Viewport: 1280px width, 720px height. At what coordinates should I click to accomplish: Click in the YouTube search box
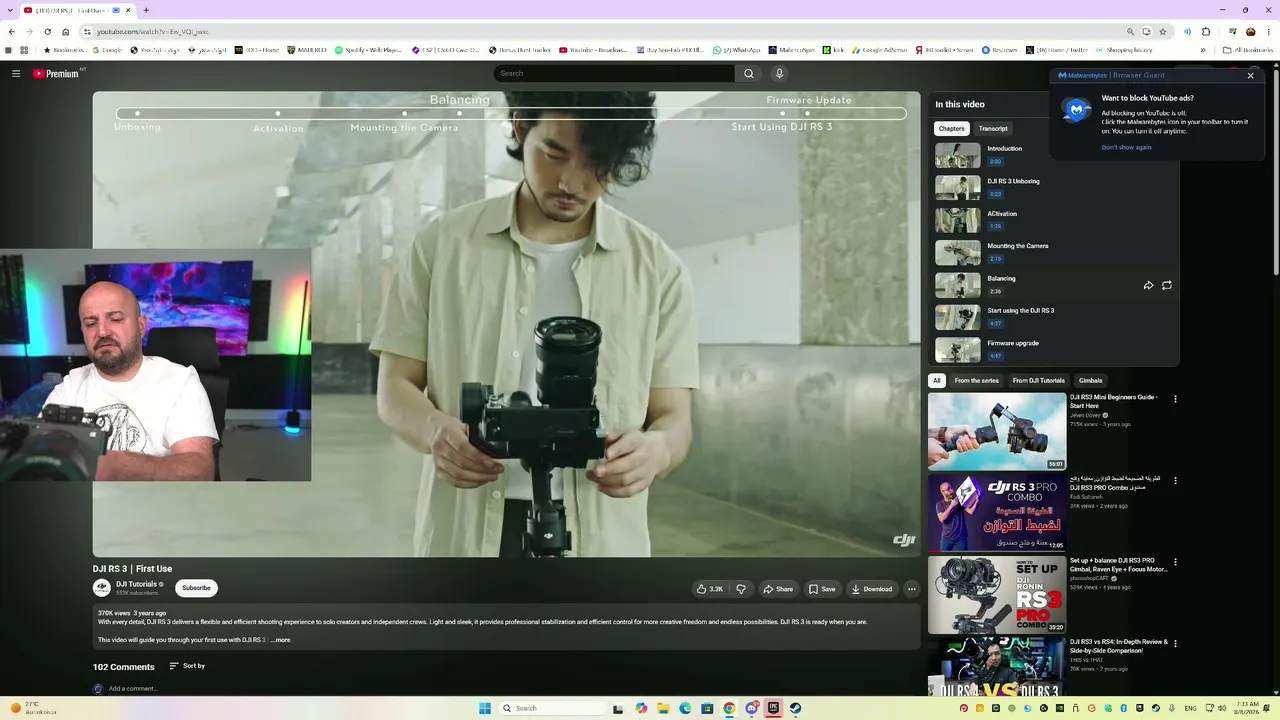tap(614, 73)
